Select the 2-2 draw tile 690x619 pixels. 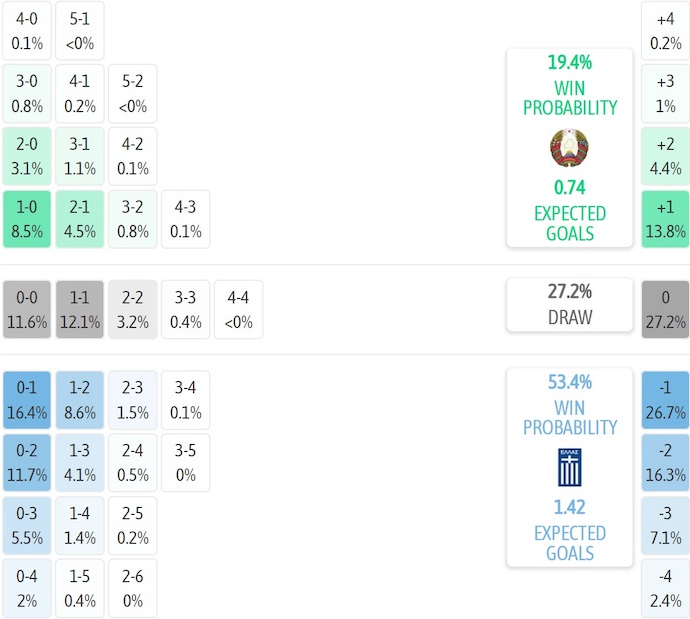tap(133, 310)
